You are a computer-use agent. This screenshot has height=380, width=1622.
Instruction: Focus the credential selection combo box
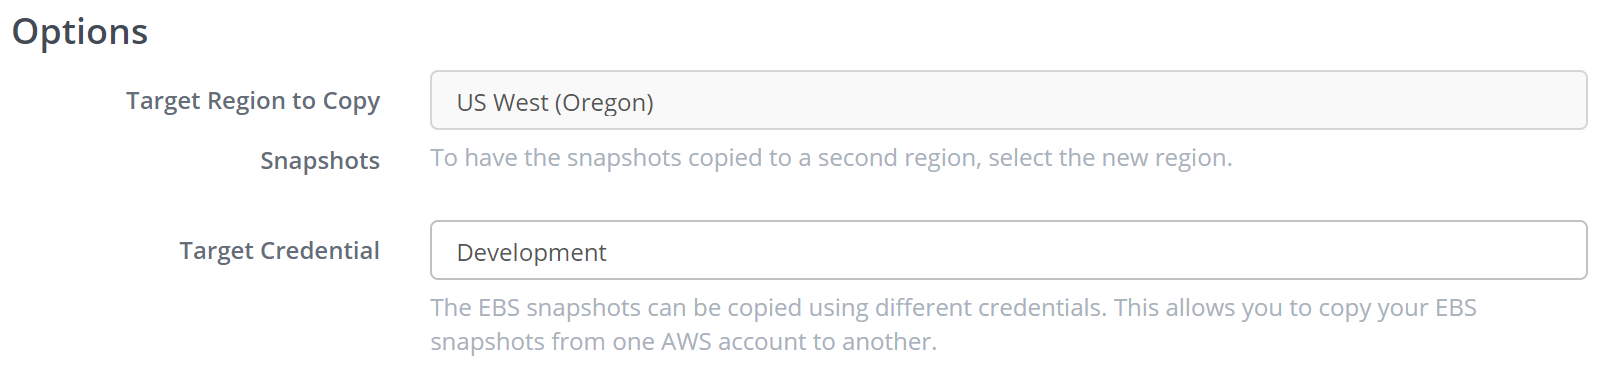[1008, 250]
